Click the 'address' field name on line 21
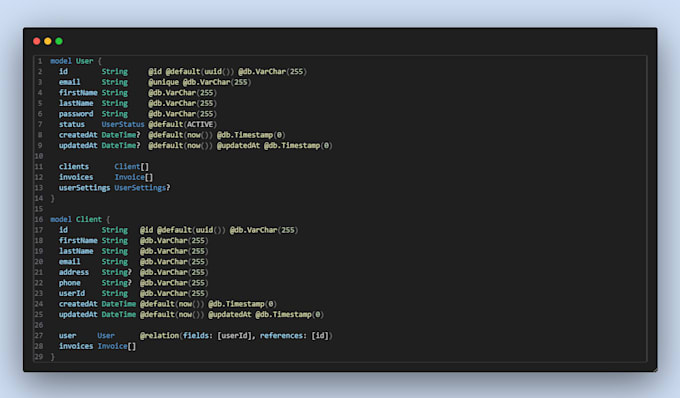The image size is (680, 398). 74,272
